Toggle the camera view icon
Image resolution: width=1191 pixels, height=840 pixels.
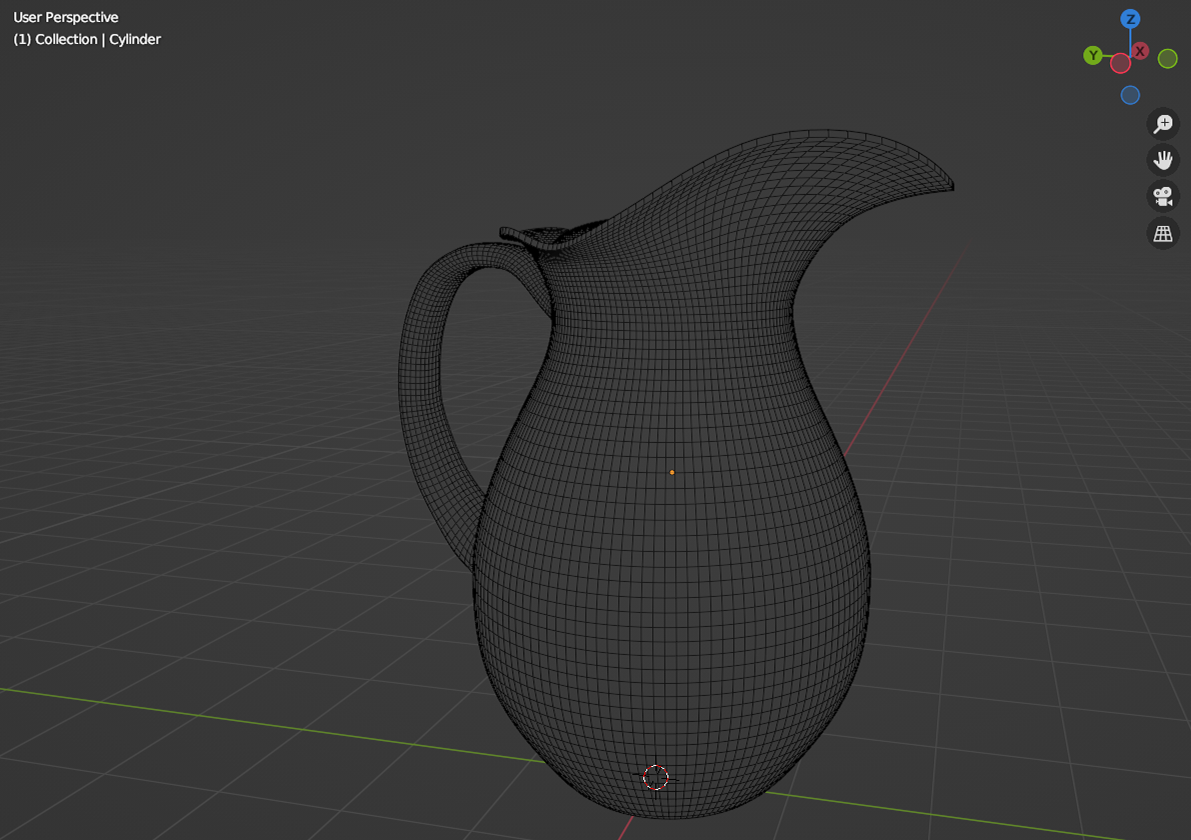tap(1163, 197)
